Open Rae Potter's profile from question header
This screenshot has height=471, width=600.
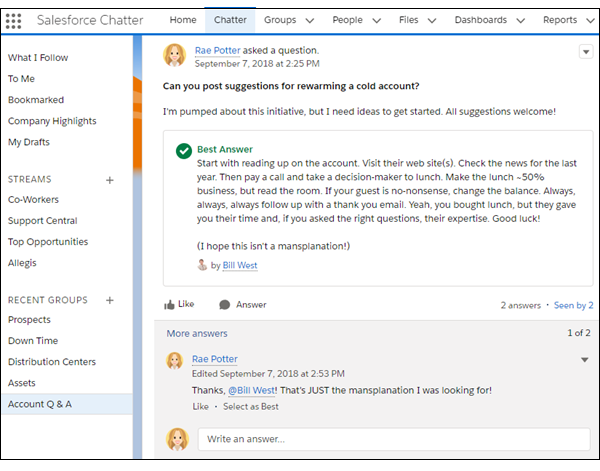click(x=217, y=51)
